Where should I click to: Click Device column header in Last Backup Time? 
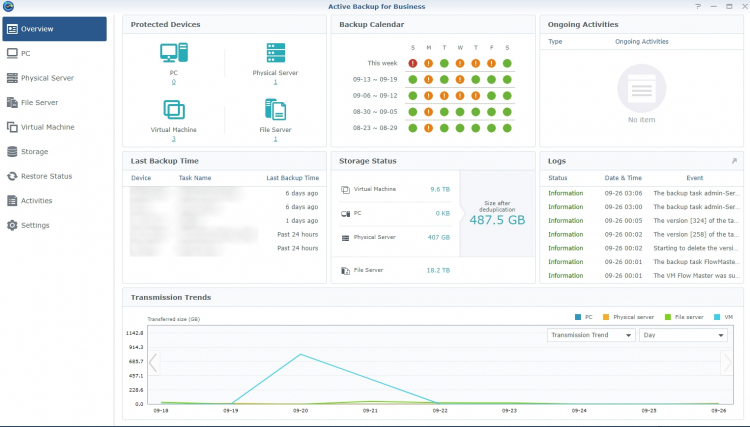(141, 178)
